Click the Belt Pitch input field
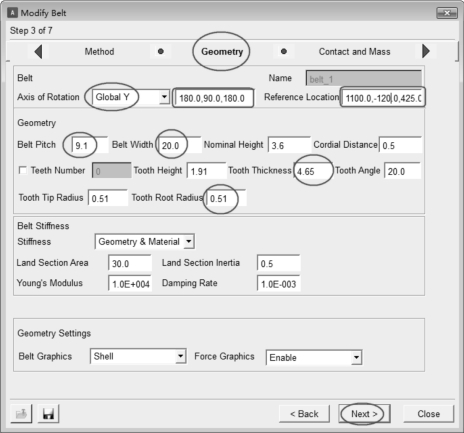This screenshot has width=464, height=433. tap(90, 145)
